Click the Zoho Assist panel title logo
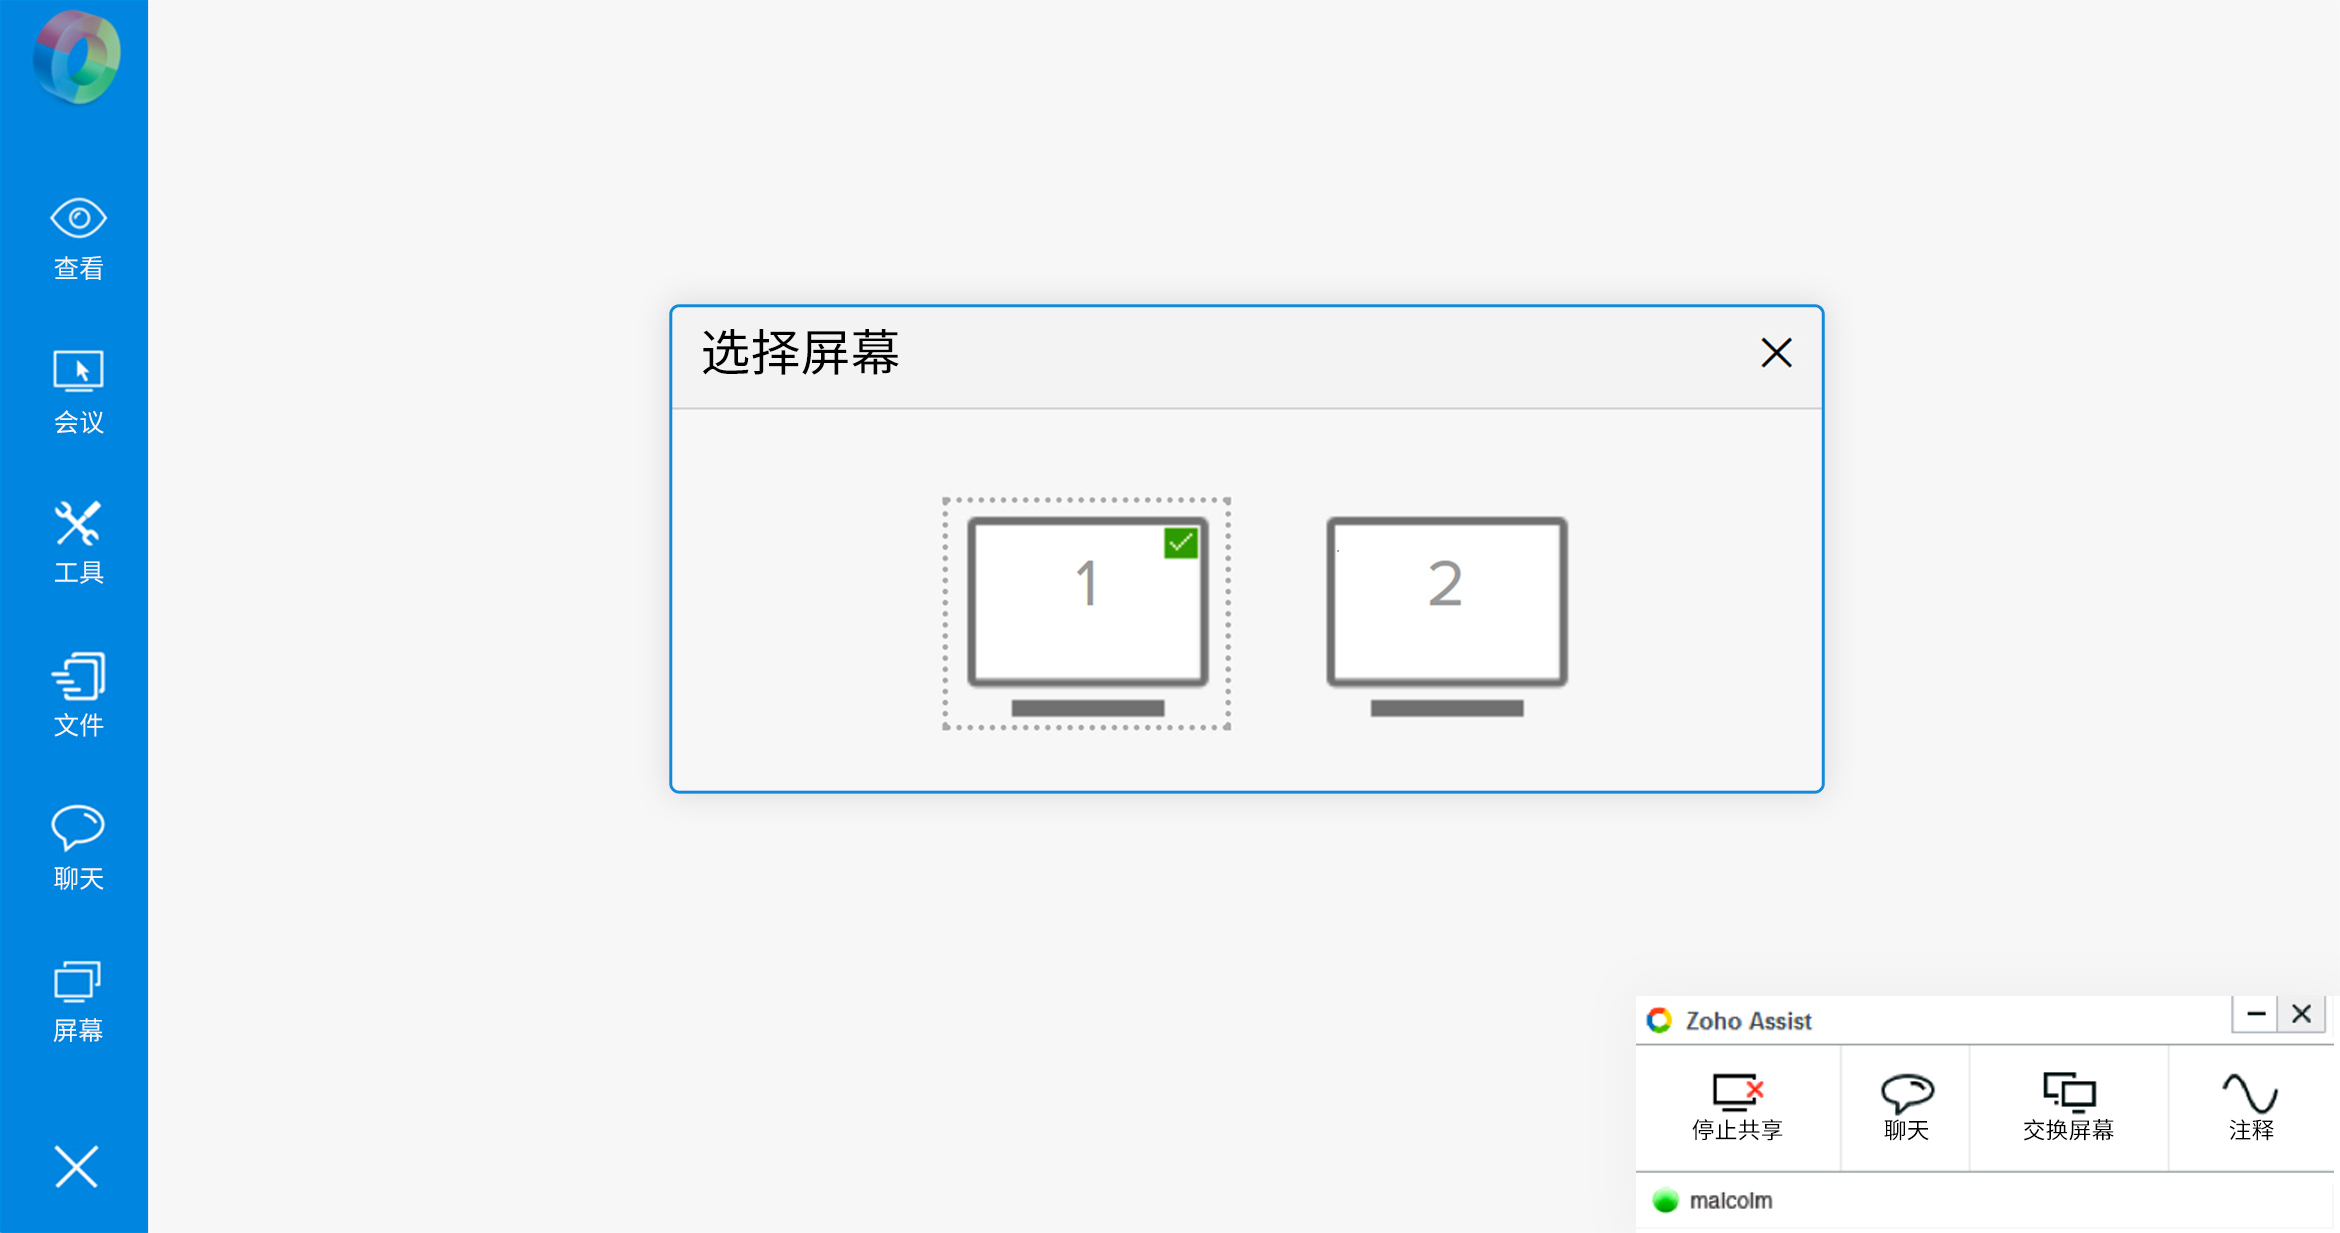 pos(1660,1020)
